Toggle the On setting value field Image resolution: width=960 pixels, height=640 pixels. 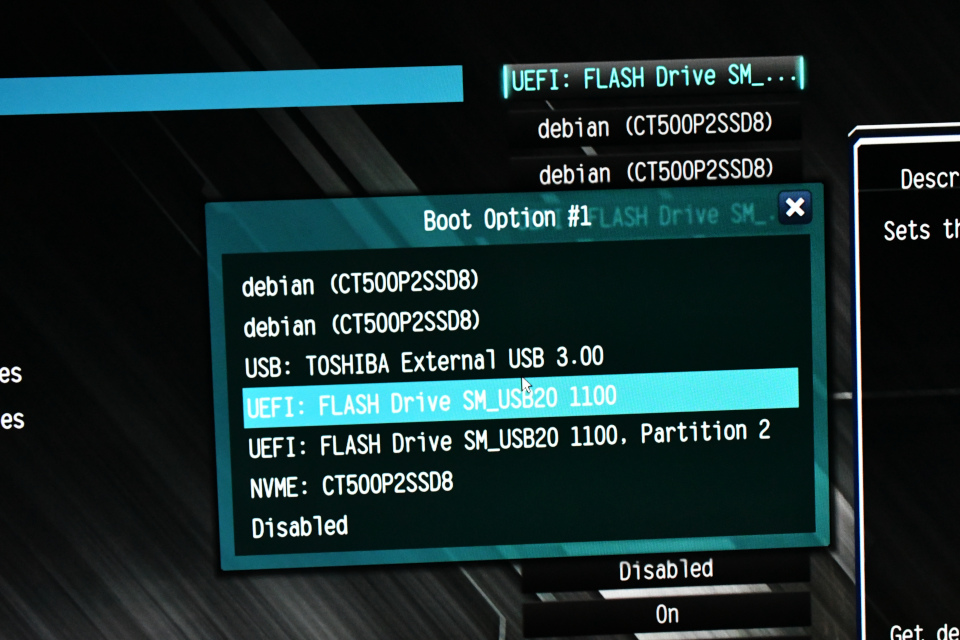pyautogui.click(x=666, y=612)
